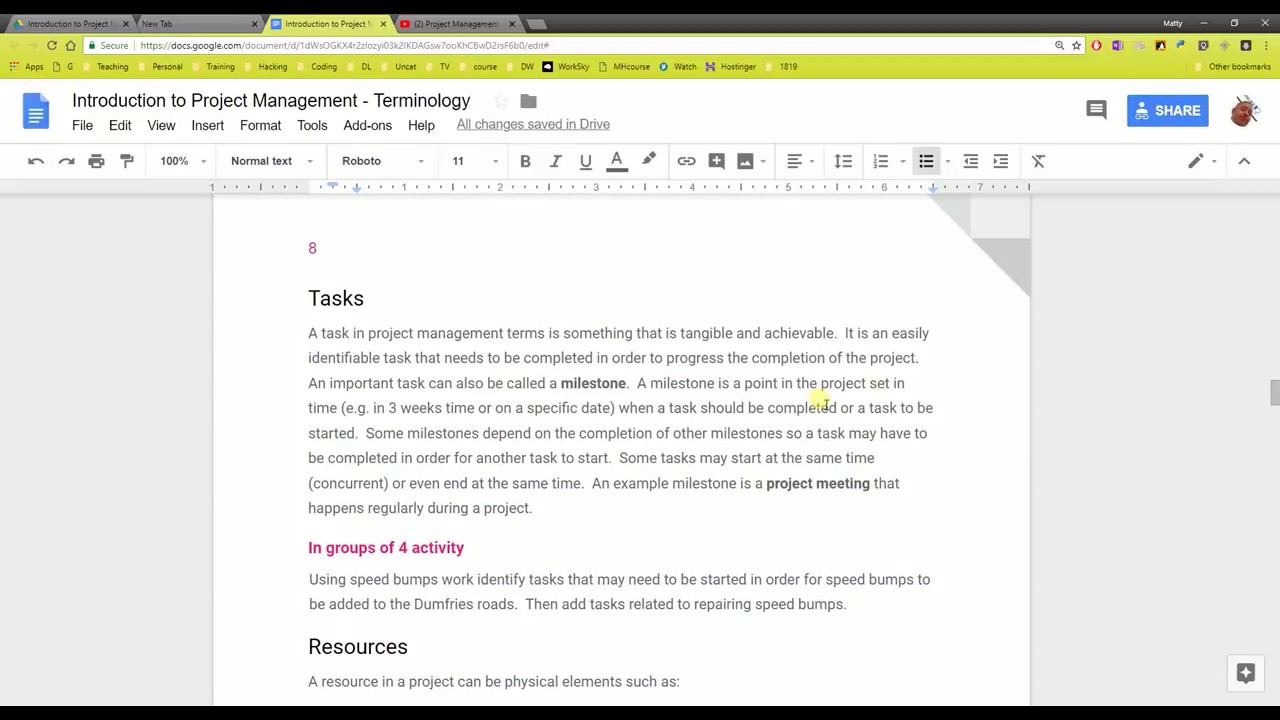This screenshot has width=1280, height=720.
Task: Expand the editing mode dropdown arrow
Action: coord(1214,161)
